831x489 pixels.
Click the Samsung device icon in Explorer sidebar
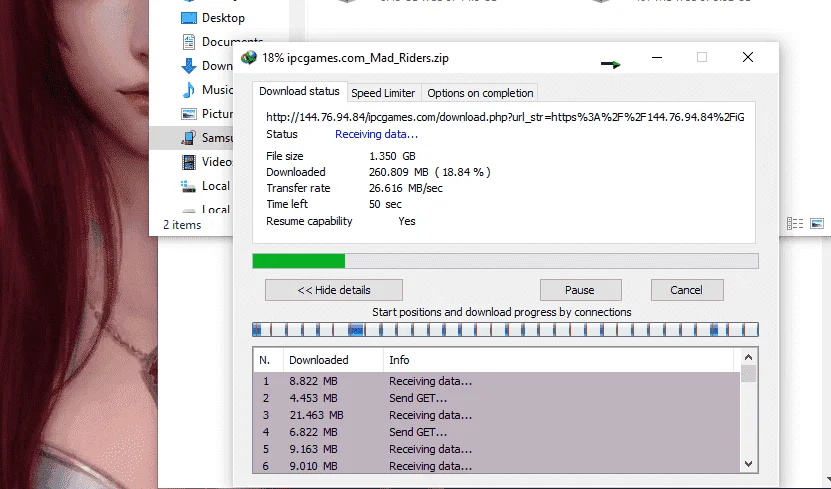click(x=189, y=138)
